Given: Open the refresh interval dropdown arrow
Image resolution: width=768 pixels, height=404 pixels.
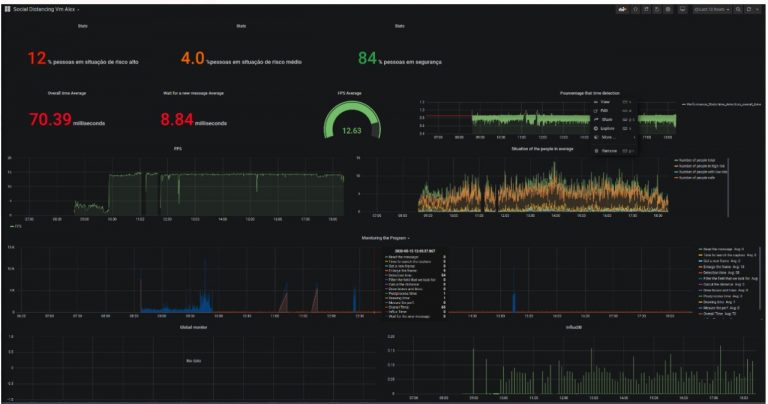Looking at the screenshot, I should tap(759, 8).
